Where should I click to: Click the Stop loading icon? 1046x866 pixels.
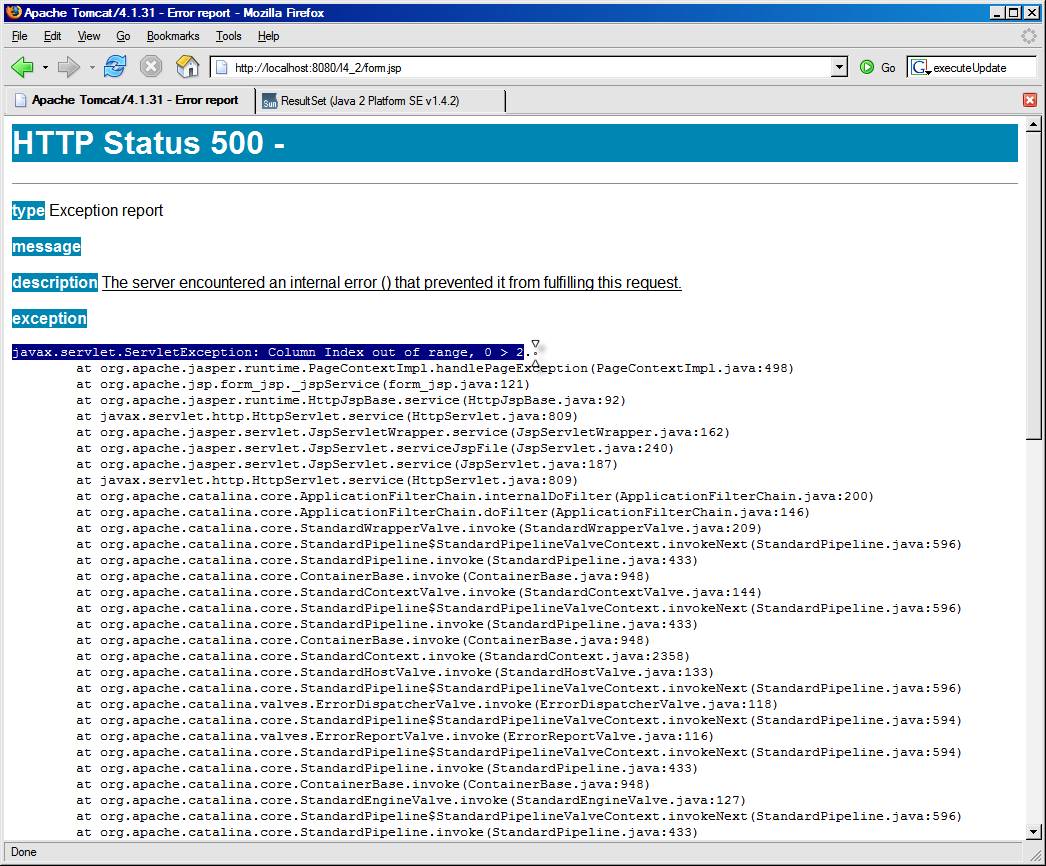[151, 67]
